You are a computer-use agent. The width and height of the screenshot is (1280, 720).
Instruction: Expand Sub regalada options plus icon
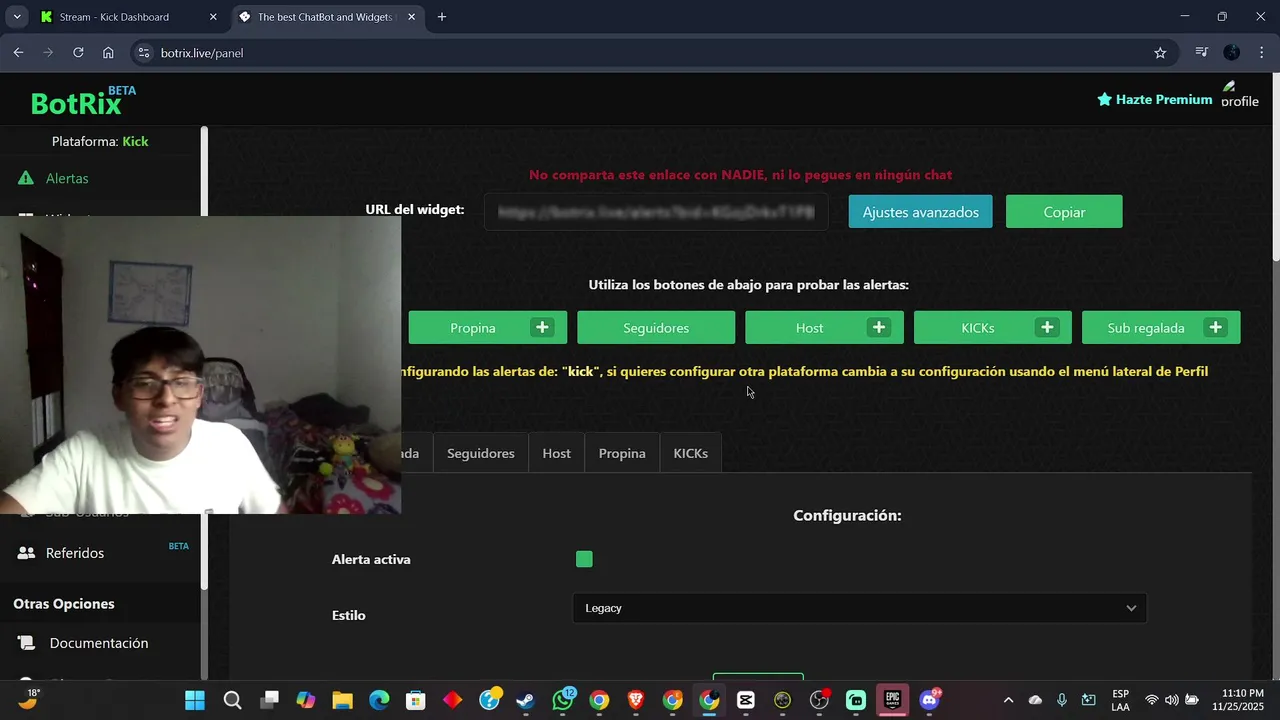pos(1216,327)
